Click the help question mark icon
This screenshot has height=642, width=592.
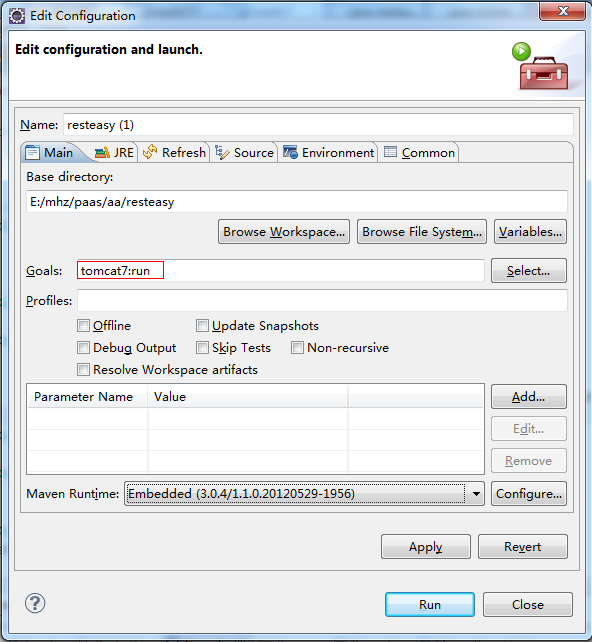35,604
